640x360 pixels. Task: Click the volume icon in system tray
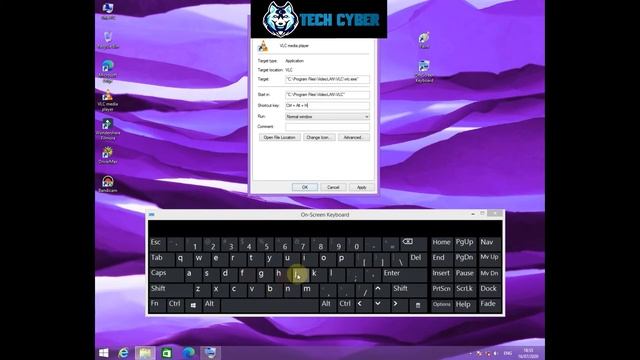[x=495, y=353]
